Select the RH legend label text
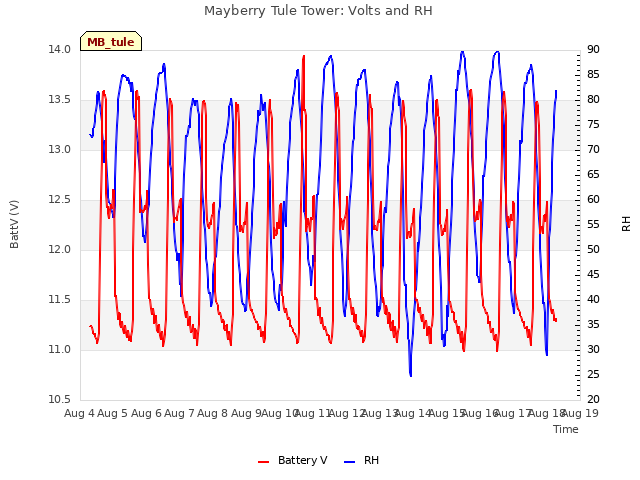Screen dimensions: 640x480 (x=371, y=460)
